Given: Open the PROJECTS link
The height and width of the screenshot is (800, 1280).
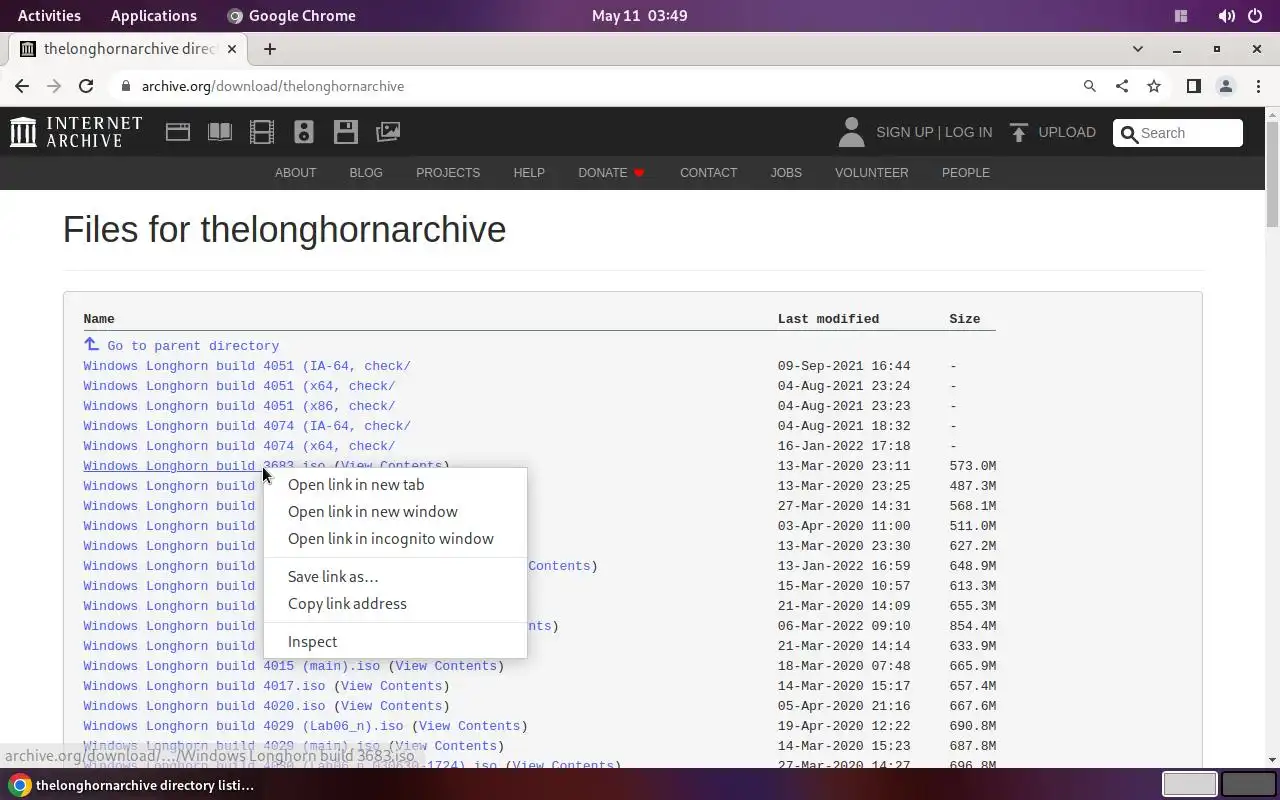Looking at the screenshot, I should 448,173.
